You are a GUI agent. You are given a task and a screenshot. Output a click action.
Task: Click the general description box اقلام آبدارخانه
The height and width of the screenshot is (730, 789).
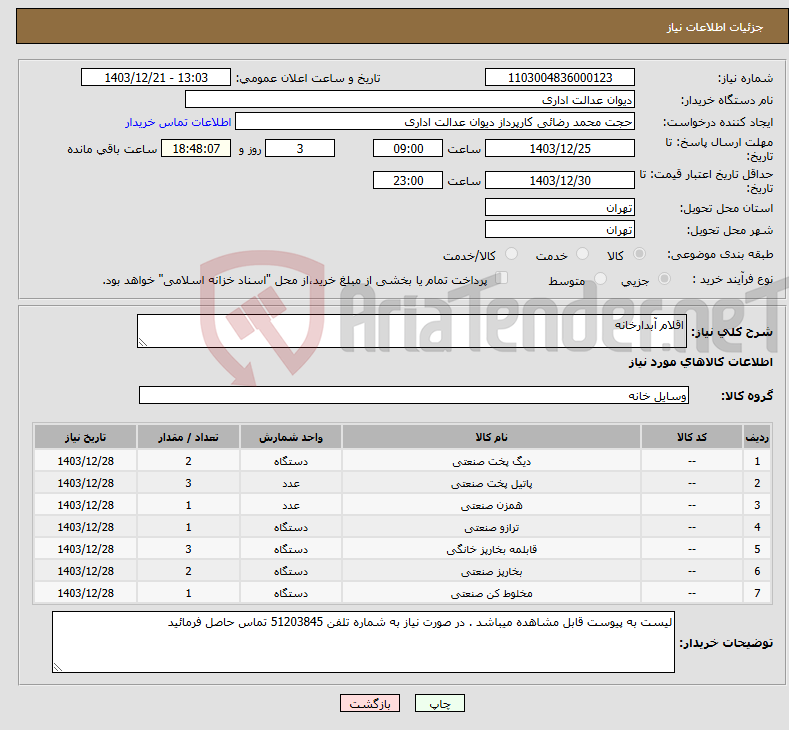tap(412, 331)
